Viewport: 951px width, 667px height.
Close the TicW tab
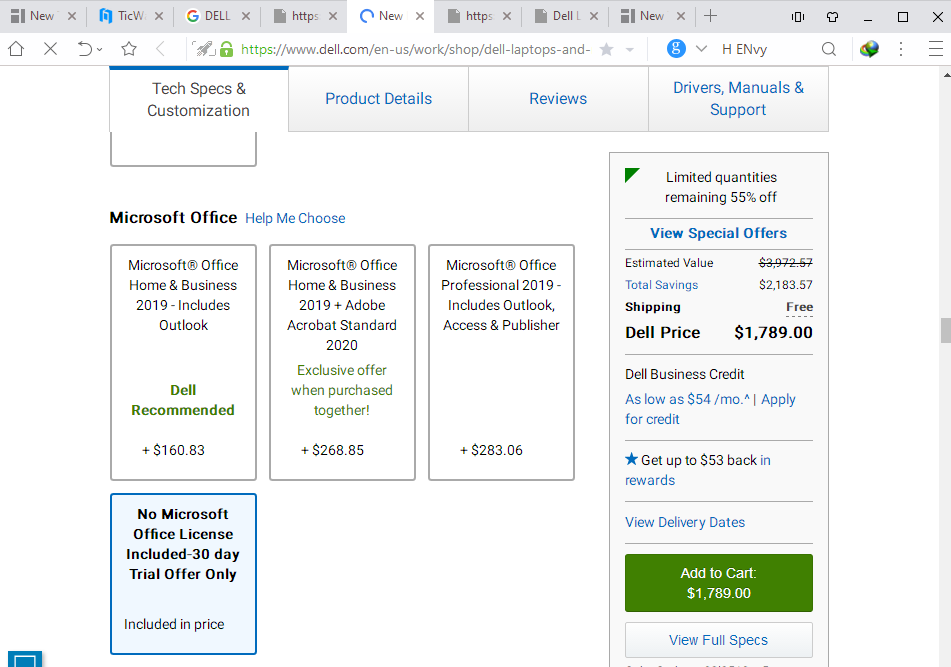[x=159, y=16]
